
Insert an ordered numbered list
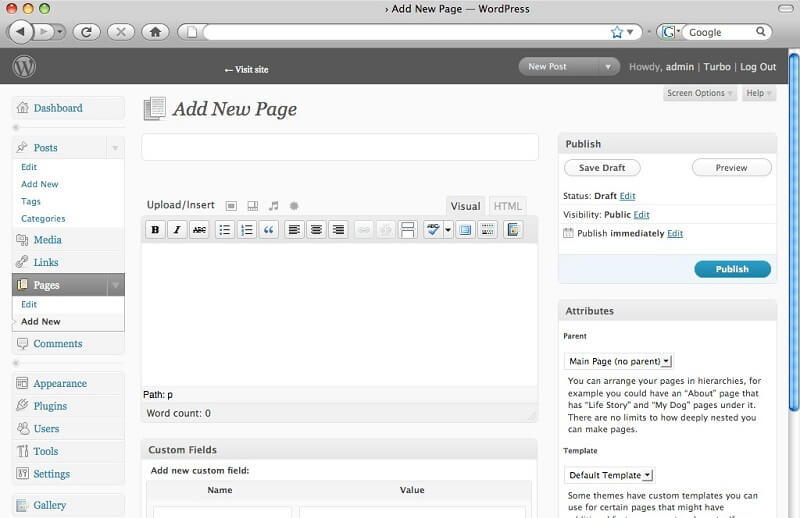(x=246, y=230)
